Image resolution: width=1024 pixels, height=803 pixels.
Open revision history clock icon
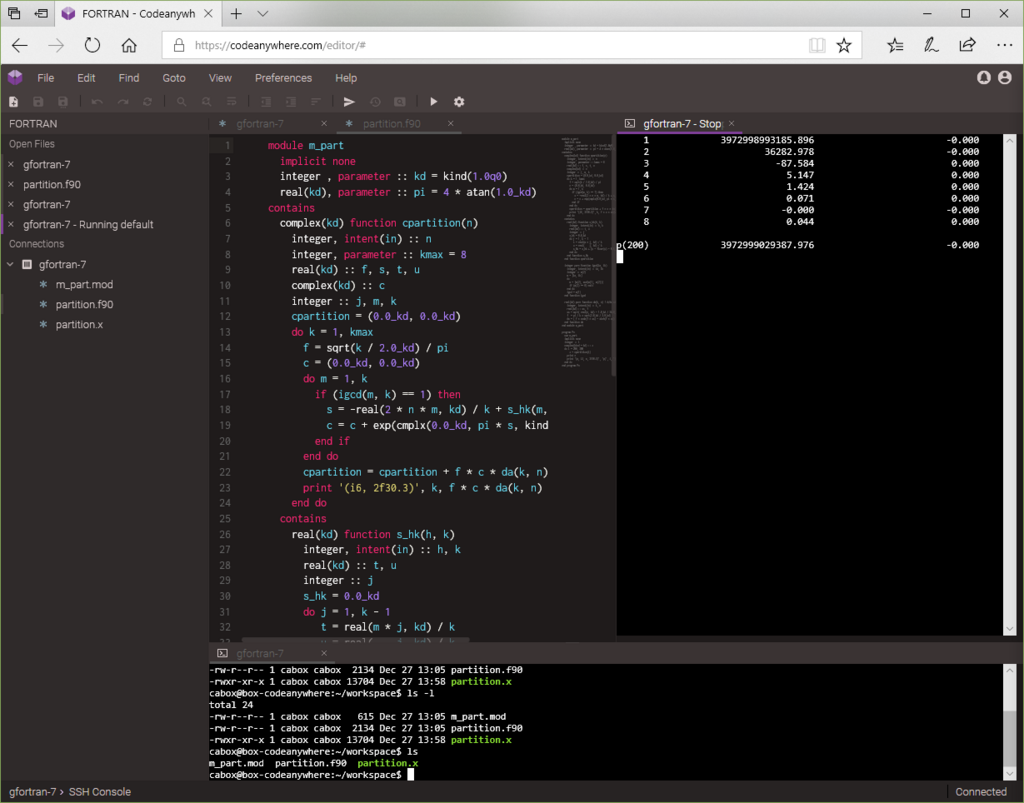click(375, 102)
